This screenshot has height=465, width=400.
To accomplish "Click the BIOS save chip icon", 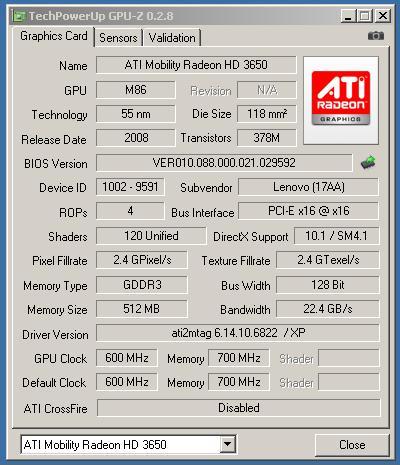I will click(368, 162).
